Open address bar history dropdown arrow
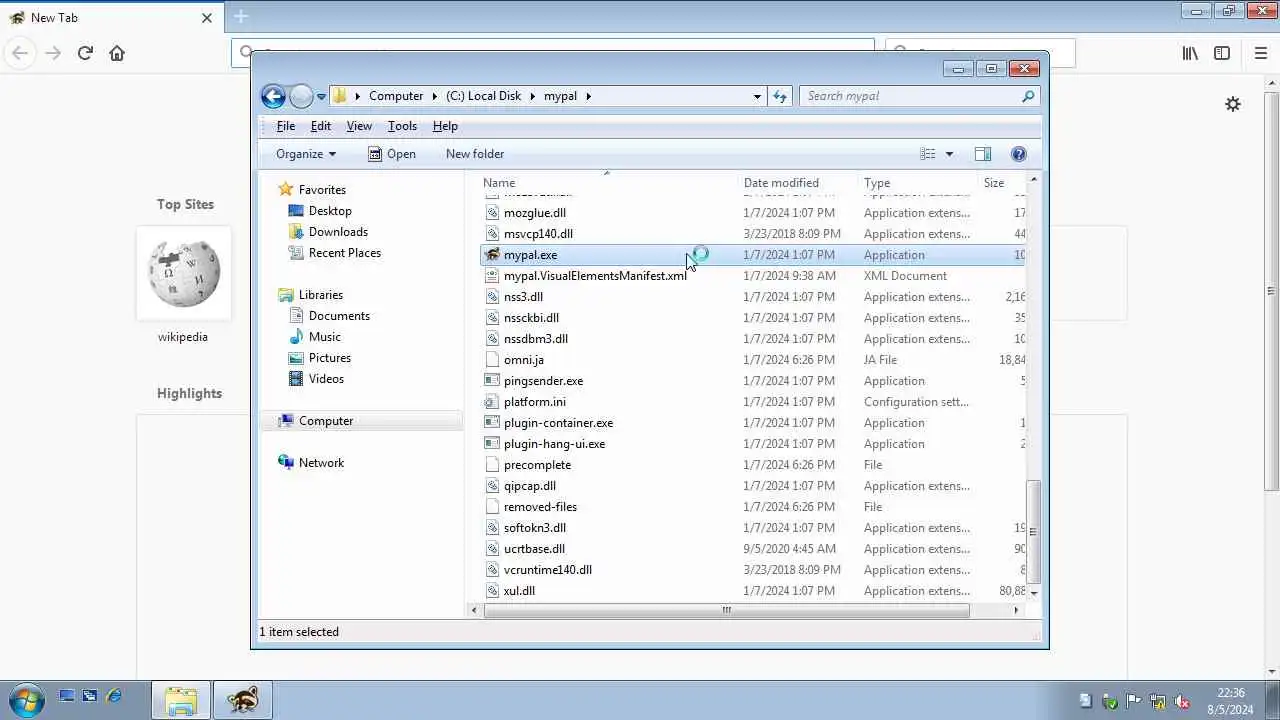 [x=757, y=96]
